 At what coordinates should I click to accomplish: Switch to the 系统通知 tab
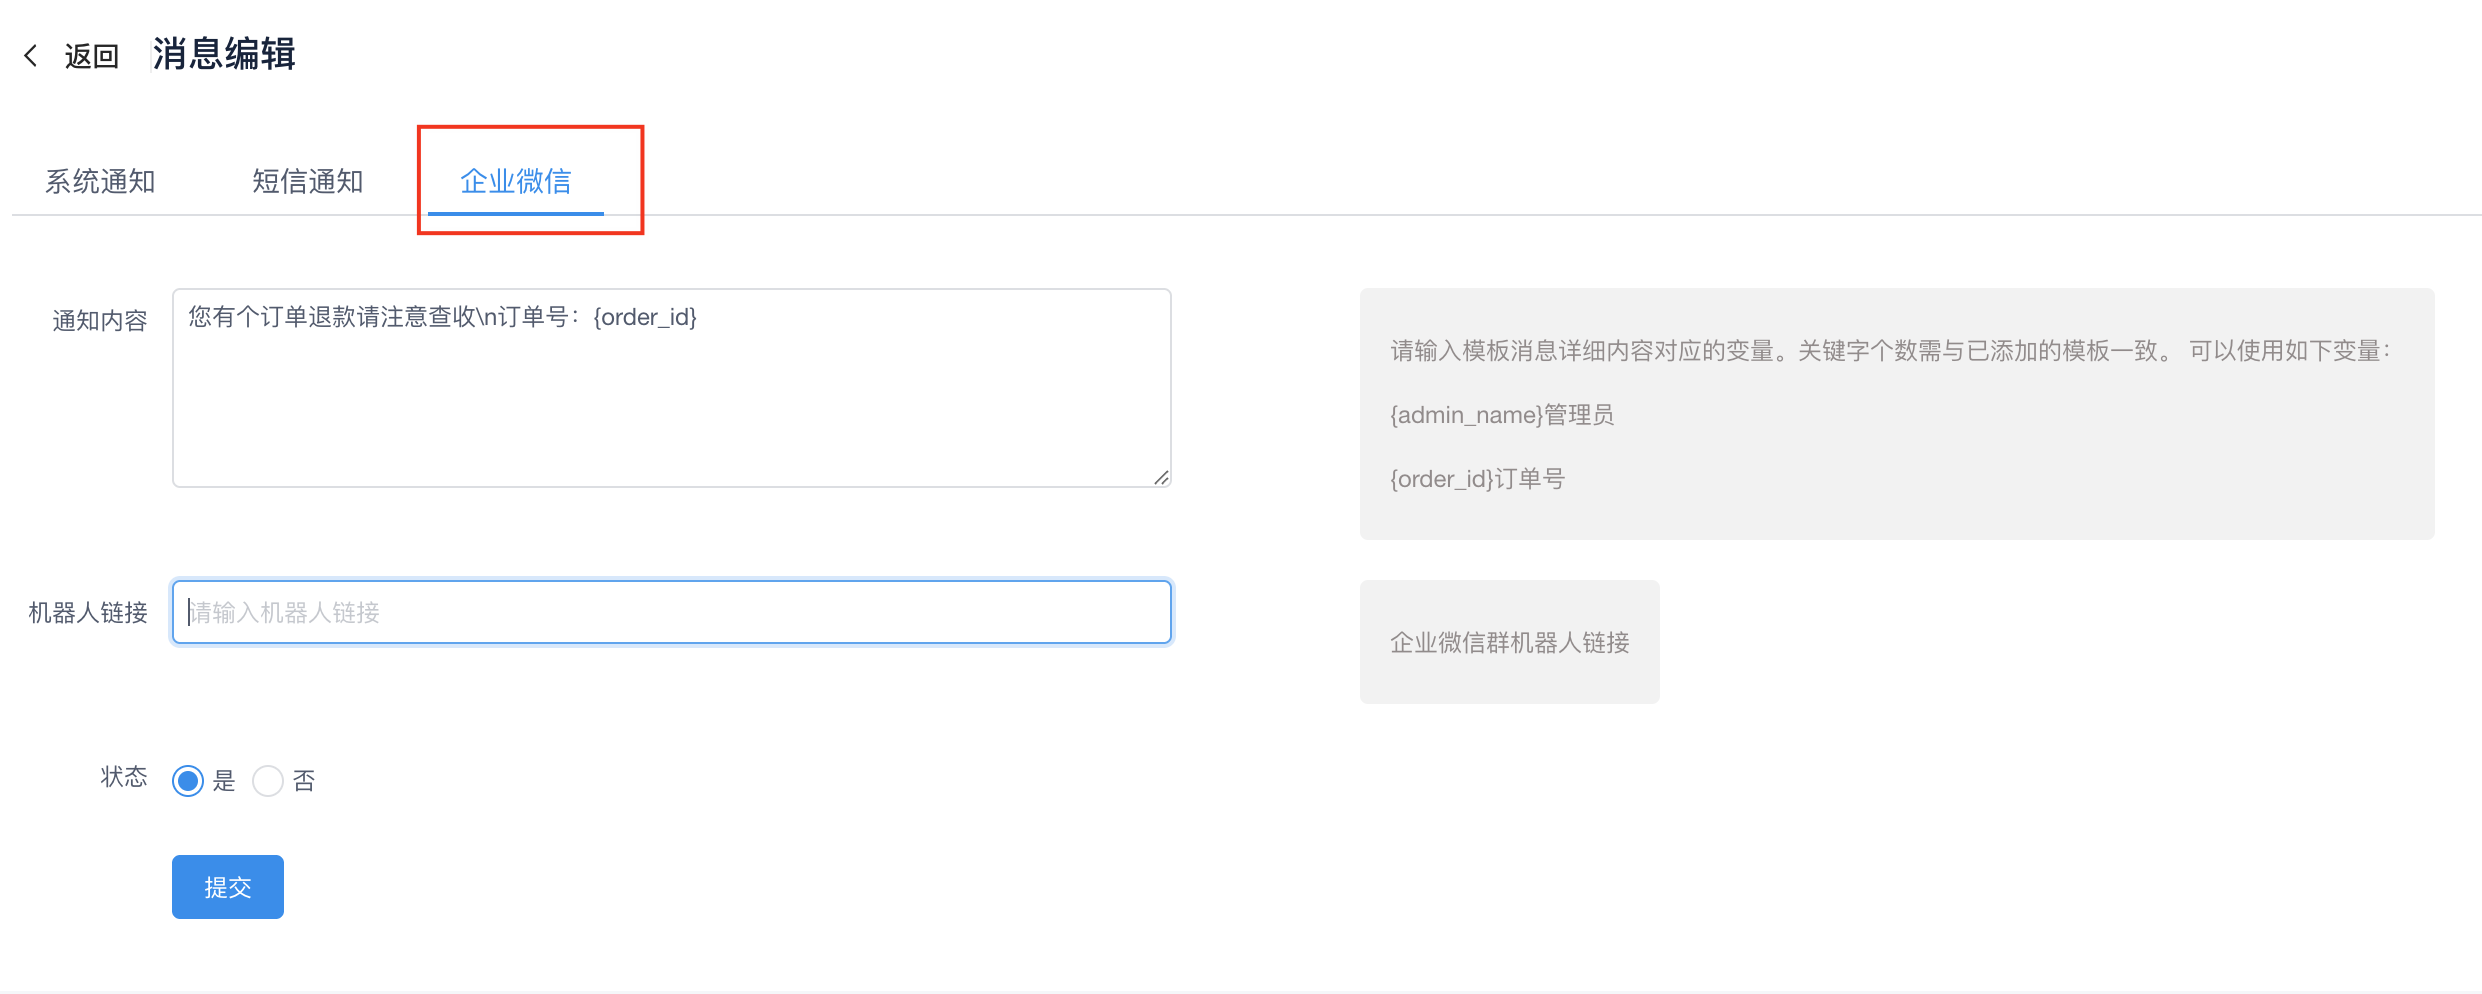coord(100,181)
